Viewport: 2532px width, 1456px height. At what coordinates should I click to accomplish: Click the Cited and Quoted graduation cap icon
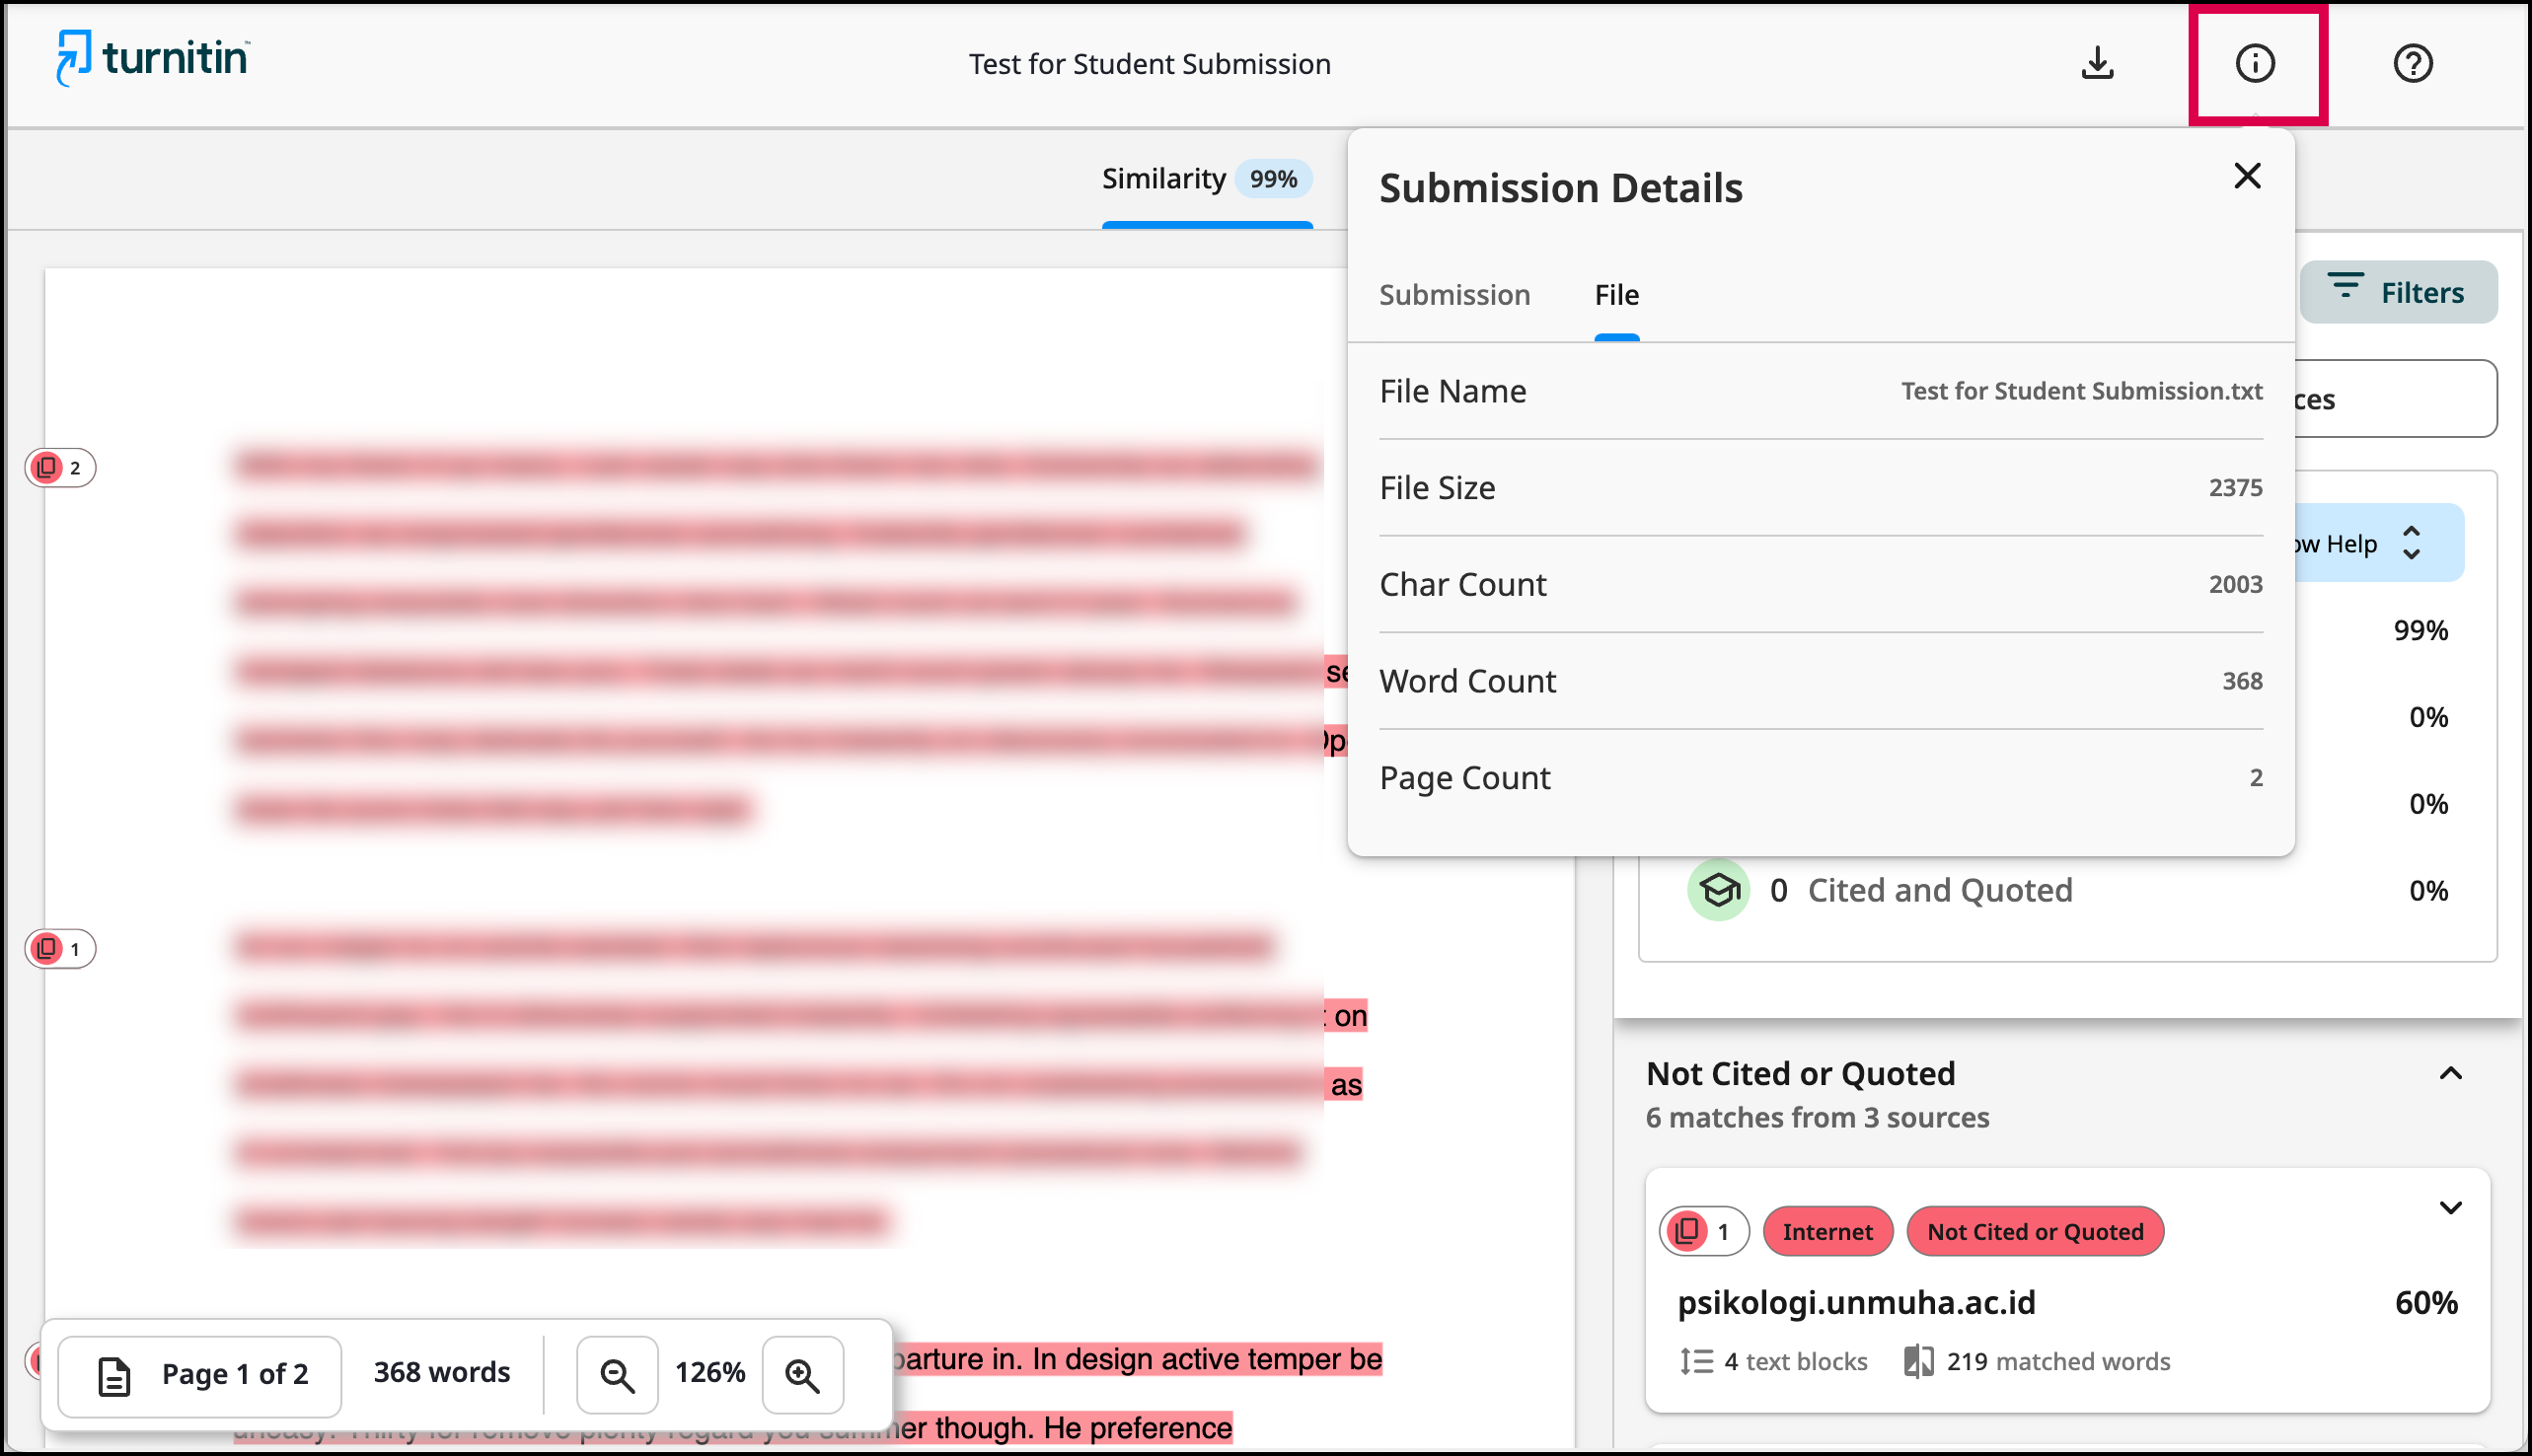pyautogui.click(x=1718, y=889)
